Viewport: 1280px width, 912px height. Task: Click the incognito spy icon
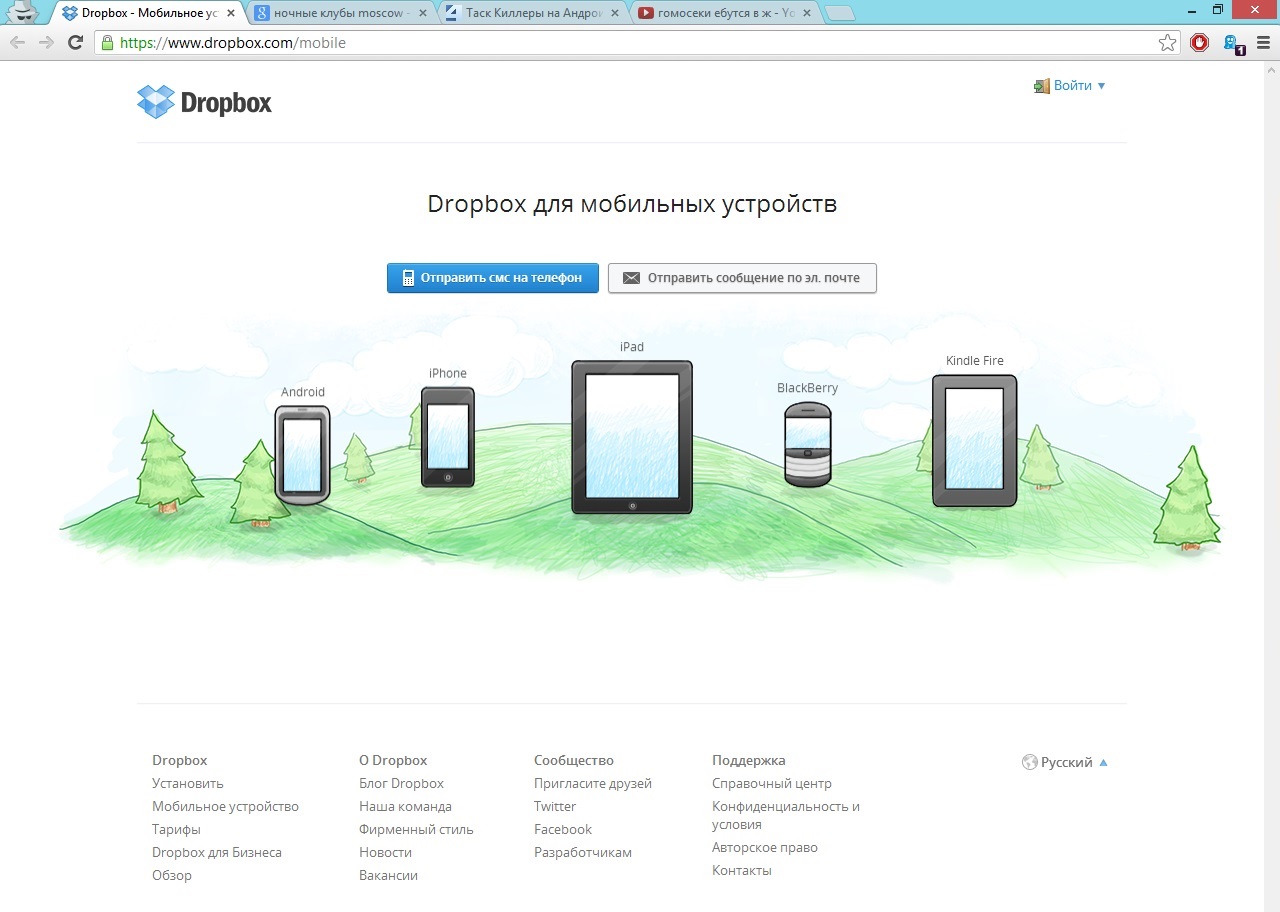[21, 12]
